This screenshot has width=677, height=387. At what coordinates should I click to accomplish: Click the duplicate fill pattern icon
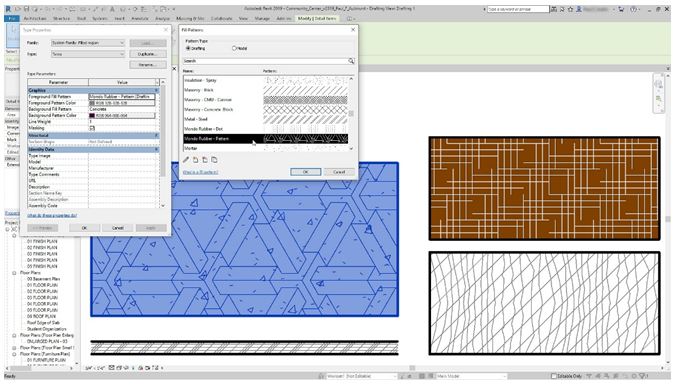[x=214, y=160]
